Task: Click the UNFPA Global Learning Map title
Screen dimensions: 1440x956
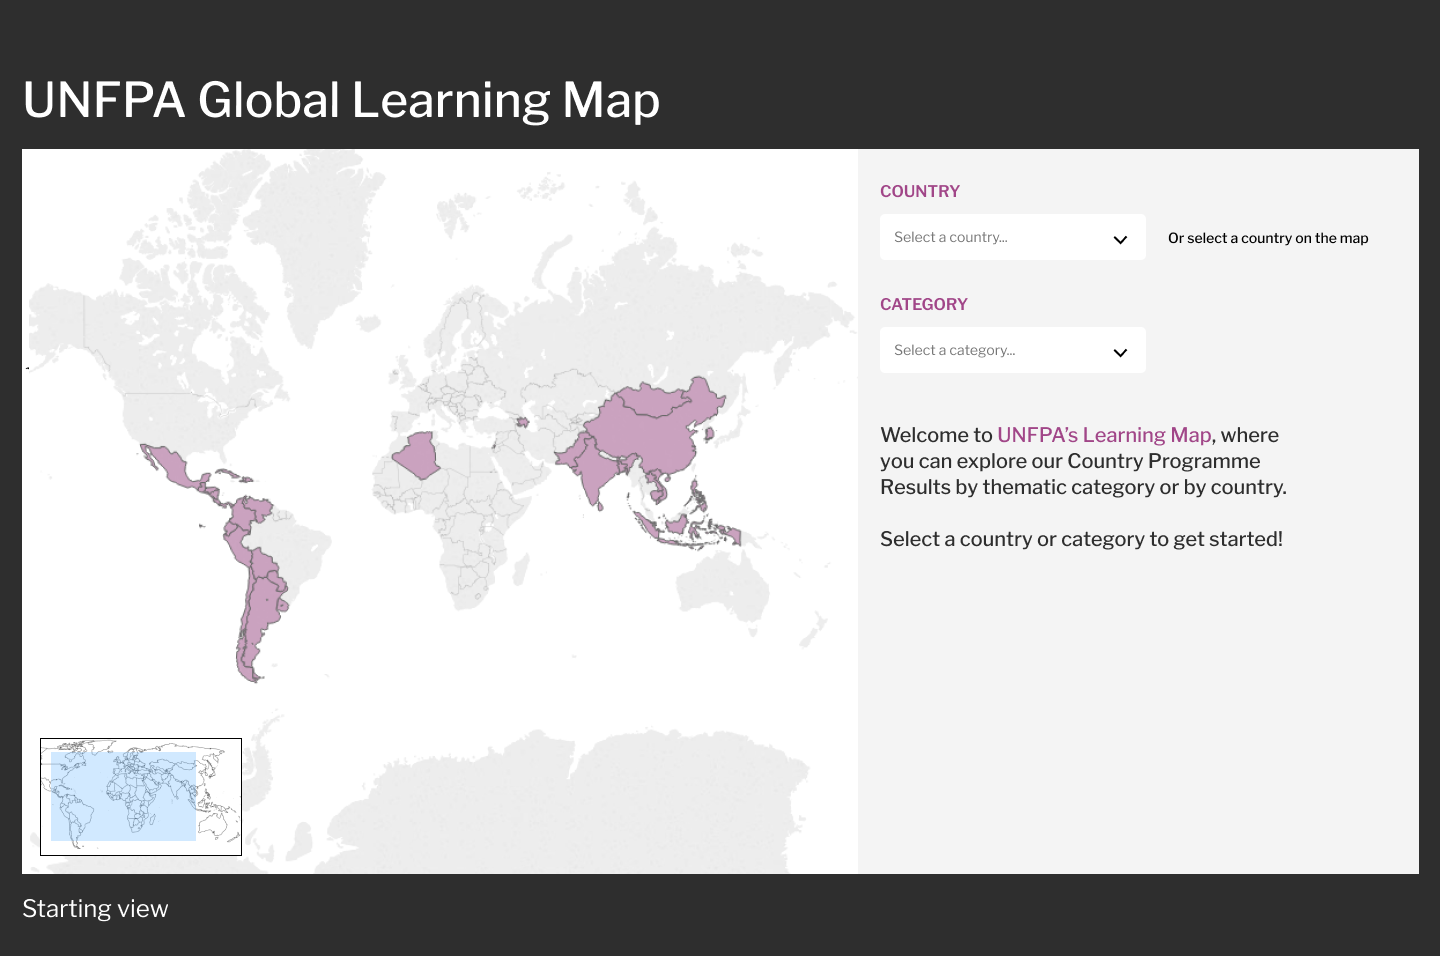Action: click(x=341, y=100)
